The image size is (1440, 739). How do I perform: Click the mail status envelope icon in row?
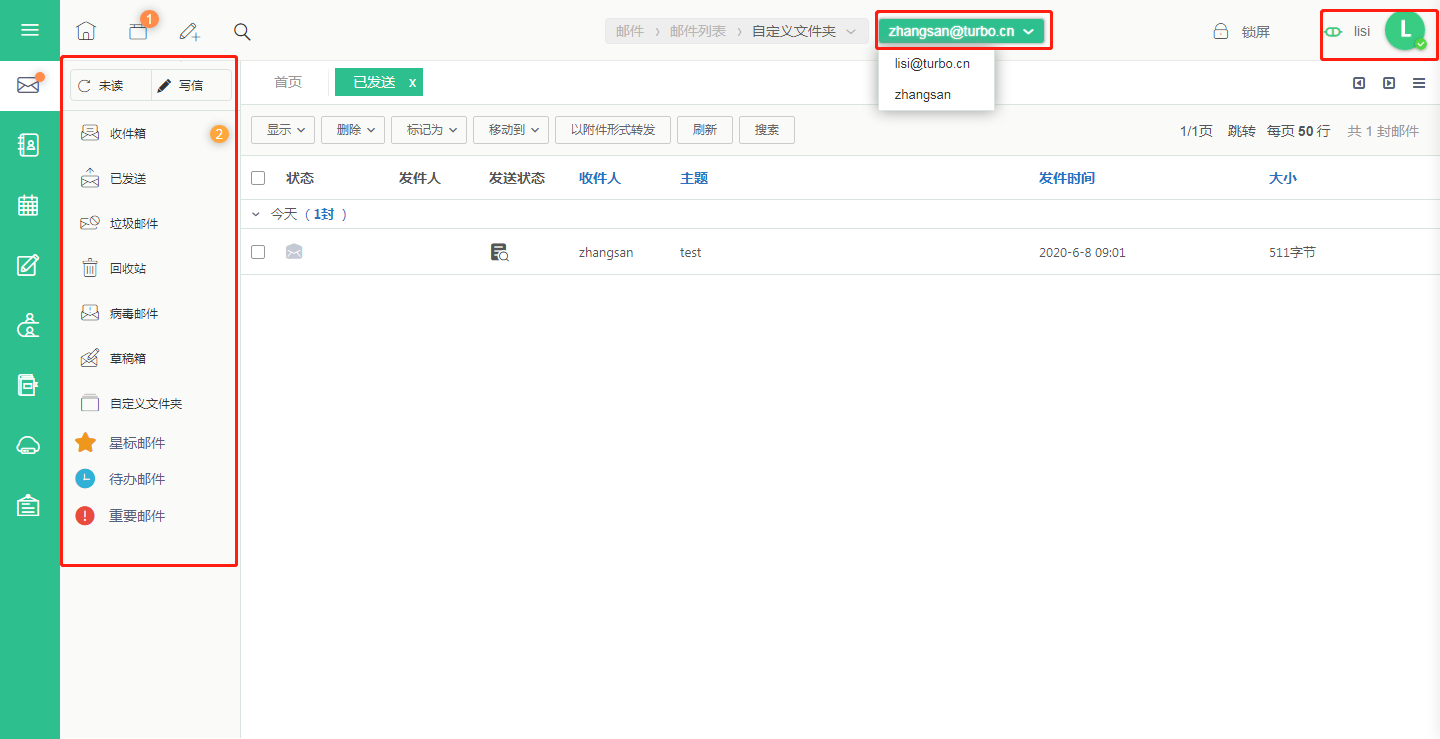(294, 252)
